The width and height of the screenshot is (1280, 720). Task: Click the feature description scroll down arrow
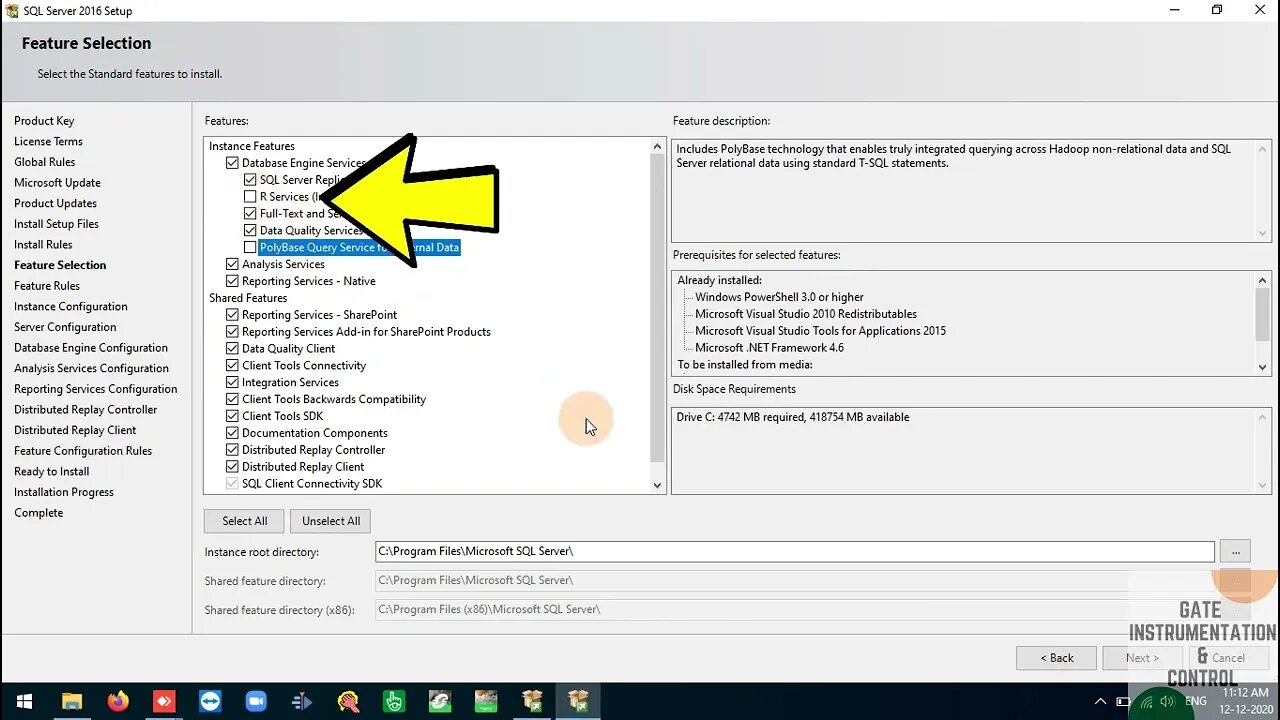(x=1262, y=234)
